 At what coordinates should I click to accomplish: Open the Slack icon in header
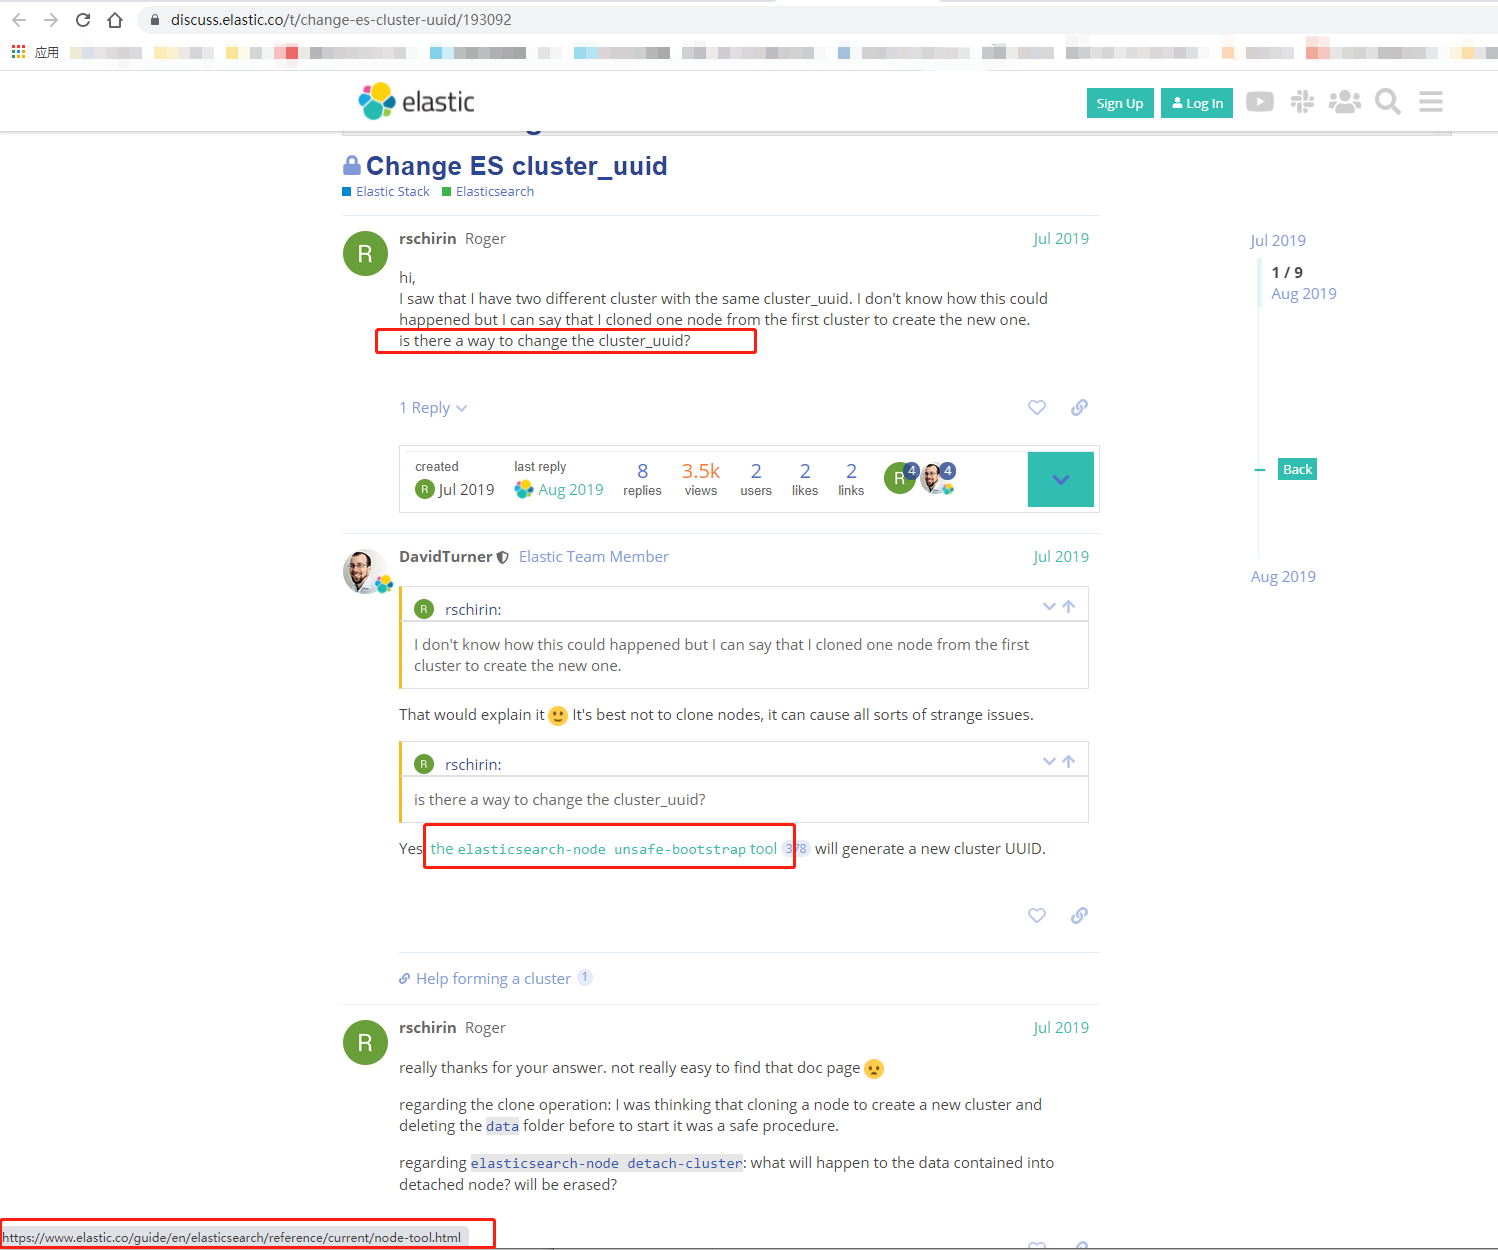(1302, 101)
